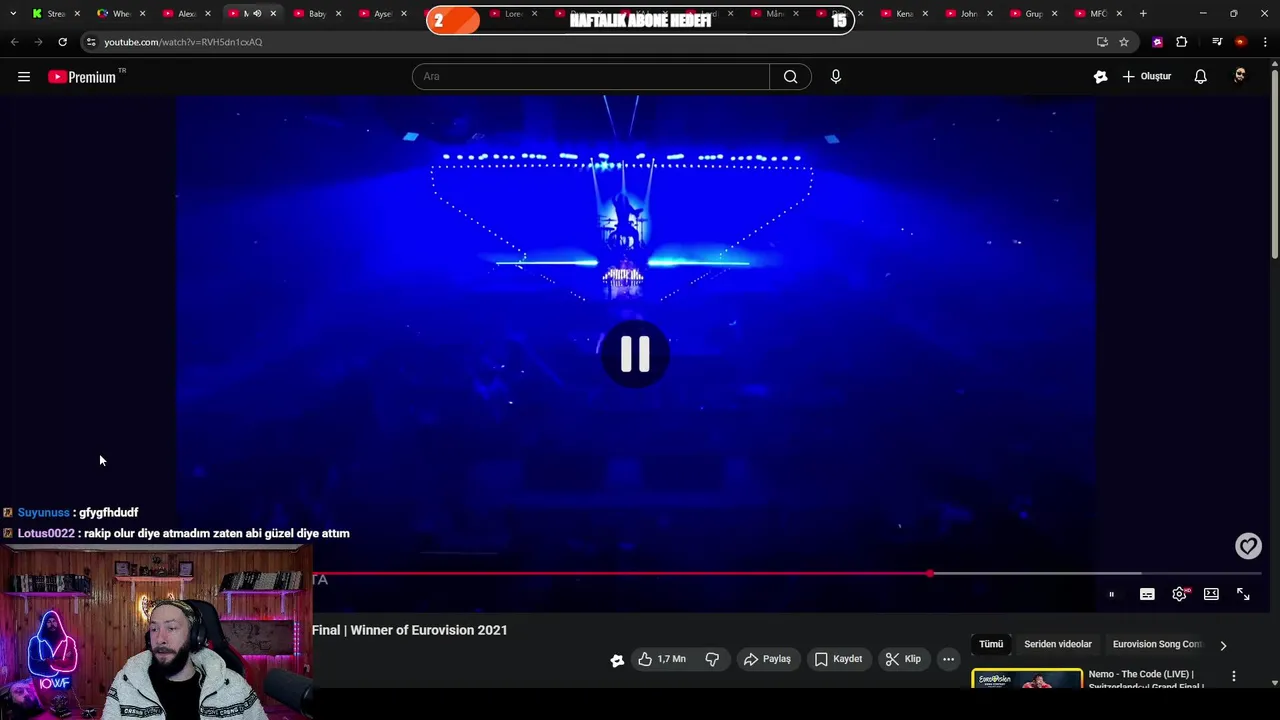Click the red progress bar scrubber dot

coord(930,574)
